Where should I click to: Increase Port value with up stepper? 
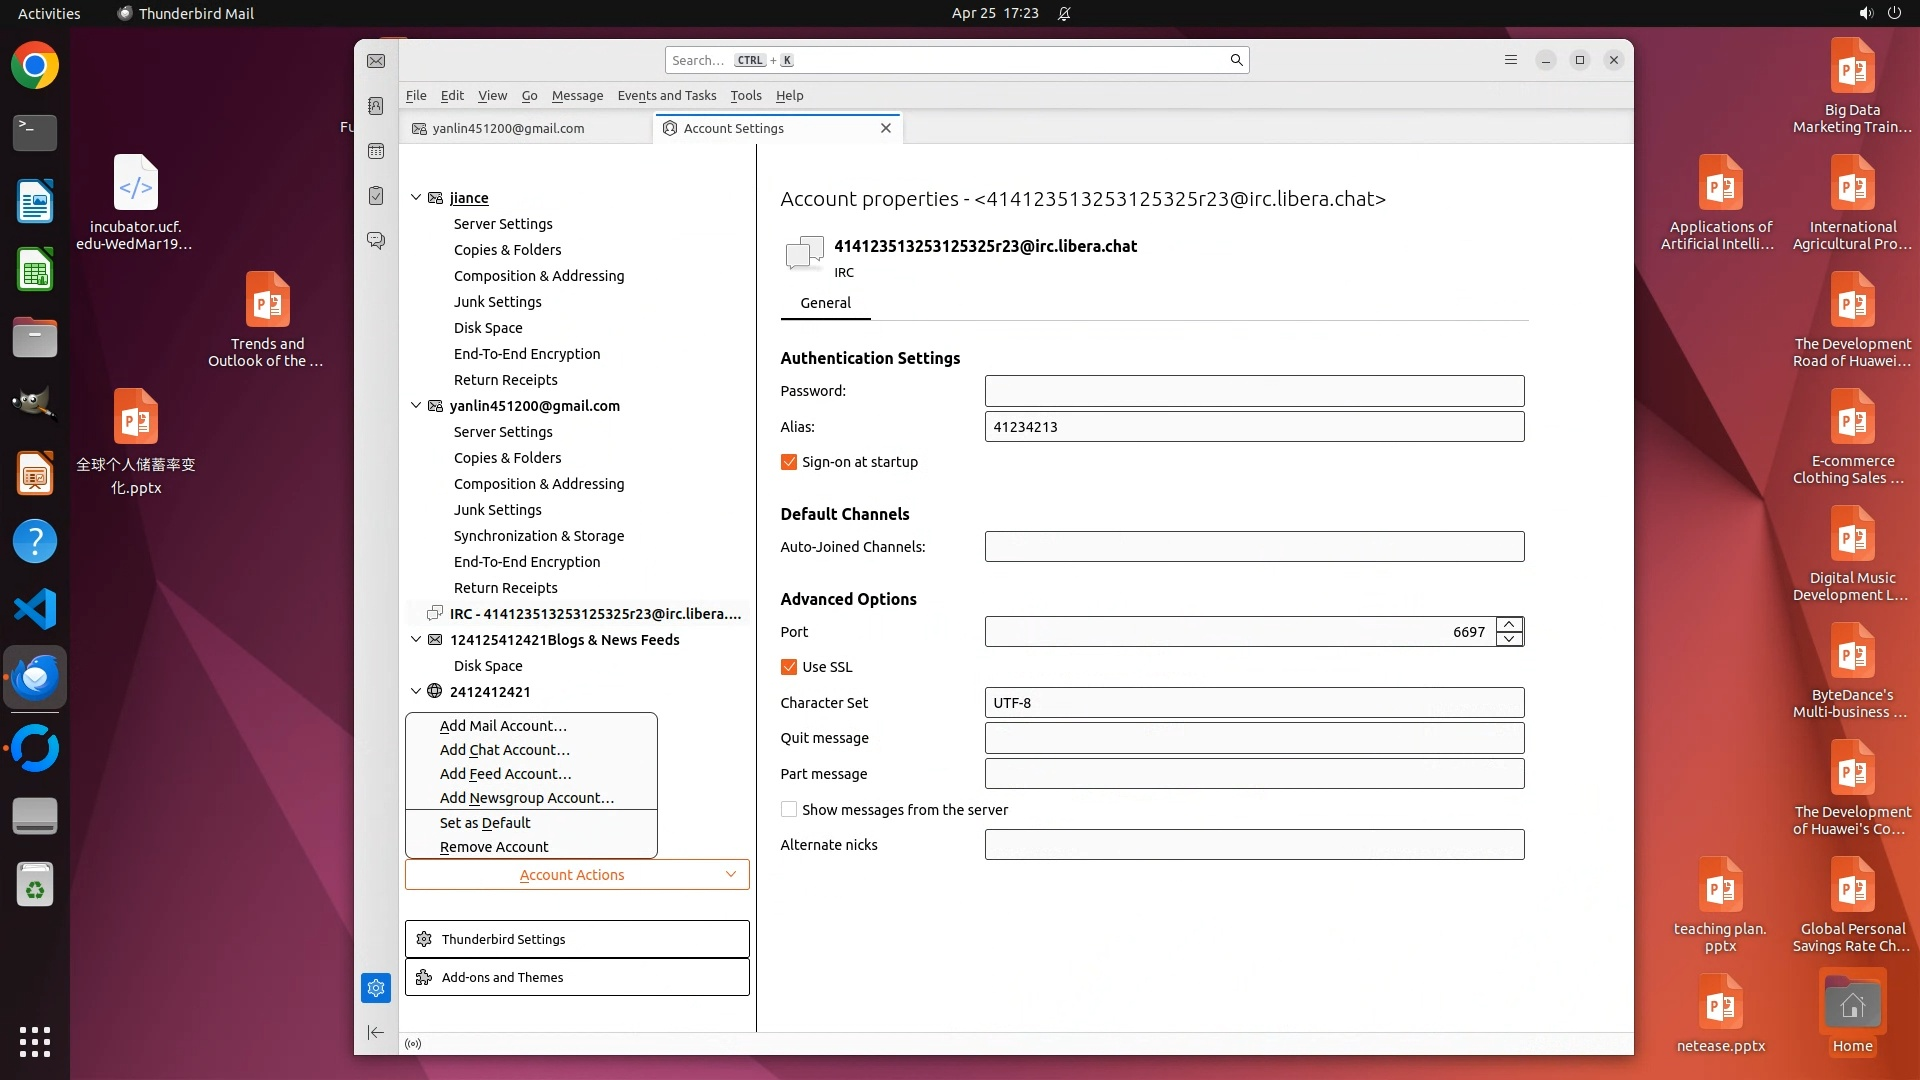coord(1509,625)
